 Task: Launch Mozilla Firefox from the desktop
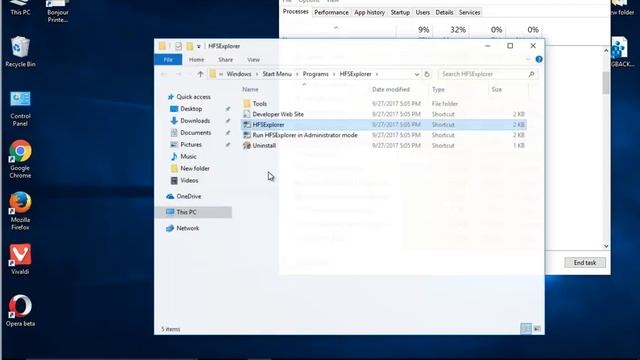[x=20, y=211]
